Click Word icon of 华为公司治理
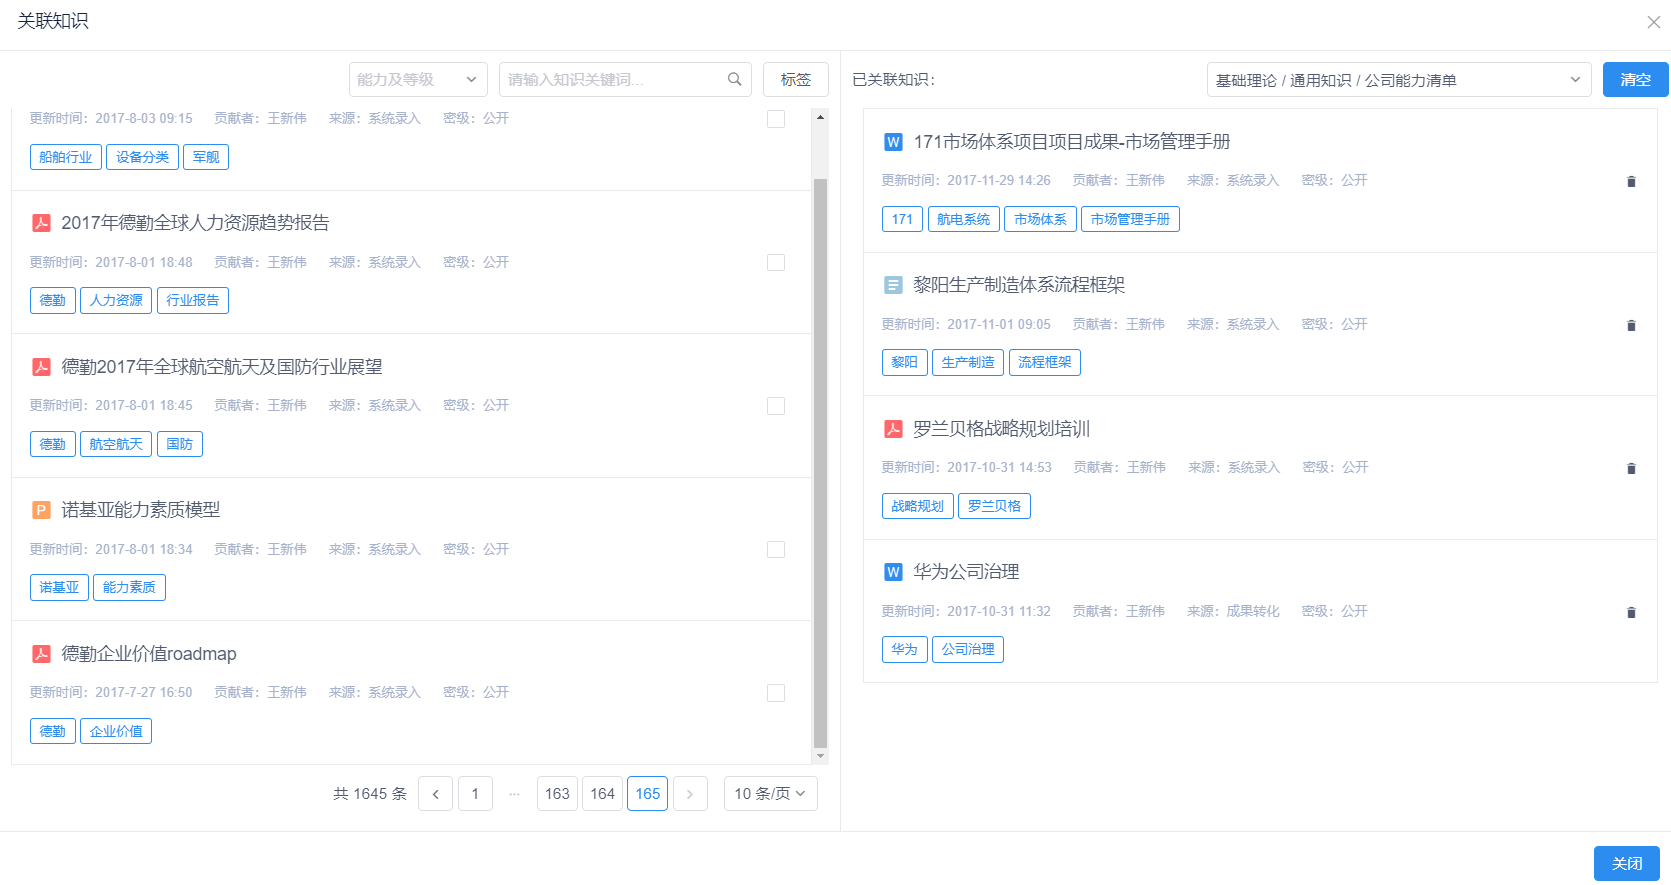This screenshot has height=885, width=1671. 893,572
